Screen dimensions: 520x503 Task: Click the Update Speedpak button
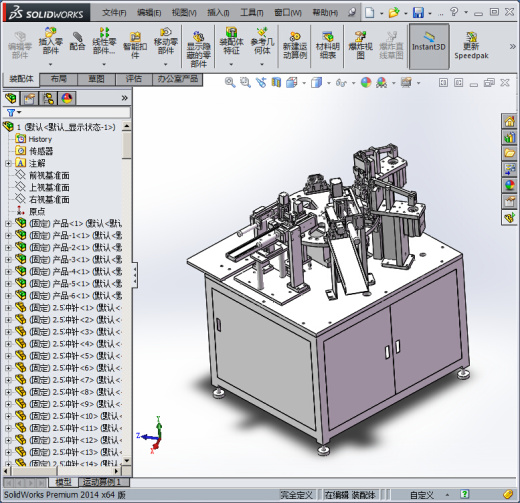pyautogui.click(x=471, y=46)
